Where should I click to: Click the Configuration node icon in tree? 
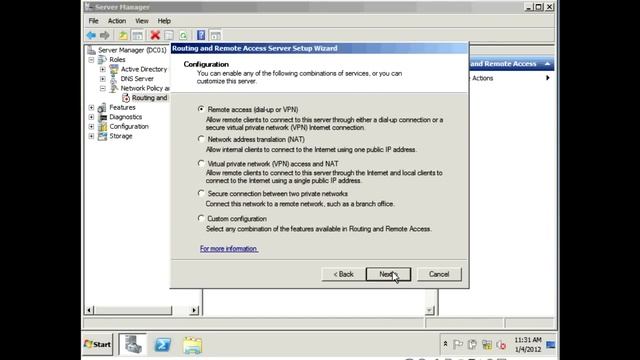click(x=102, y=127)
